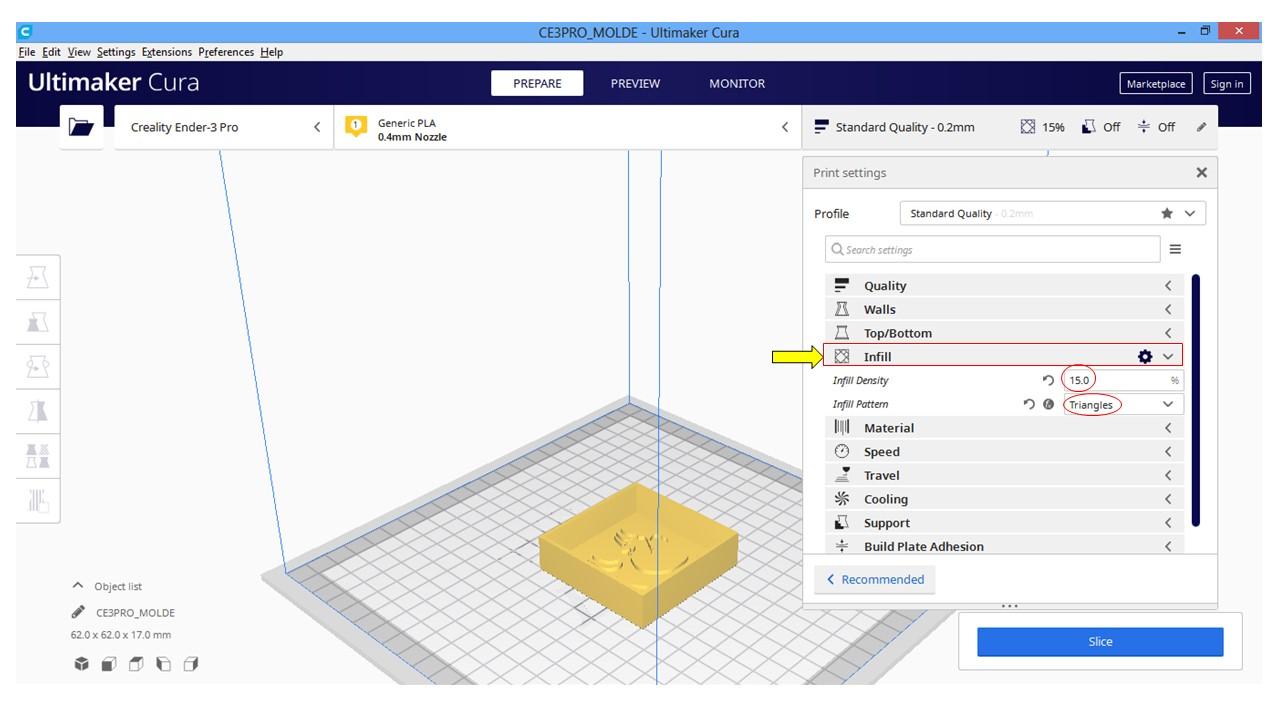The width and height of the screenshot is (1280, 720).
Task: Expand the Walls settings category
Action: click(x=1004, y=309)
